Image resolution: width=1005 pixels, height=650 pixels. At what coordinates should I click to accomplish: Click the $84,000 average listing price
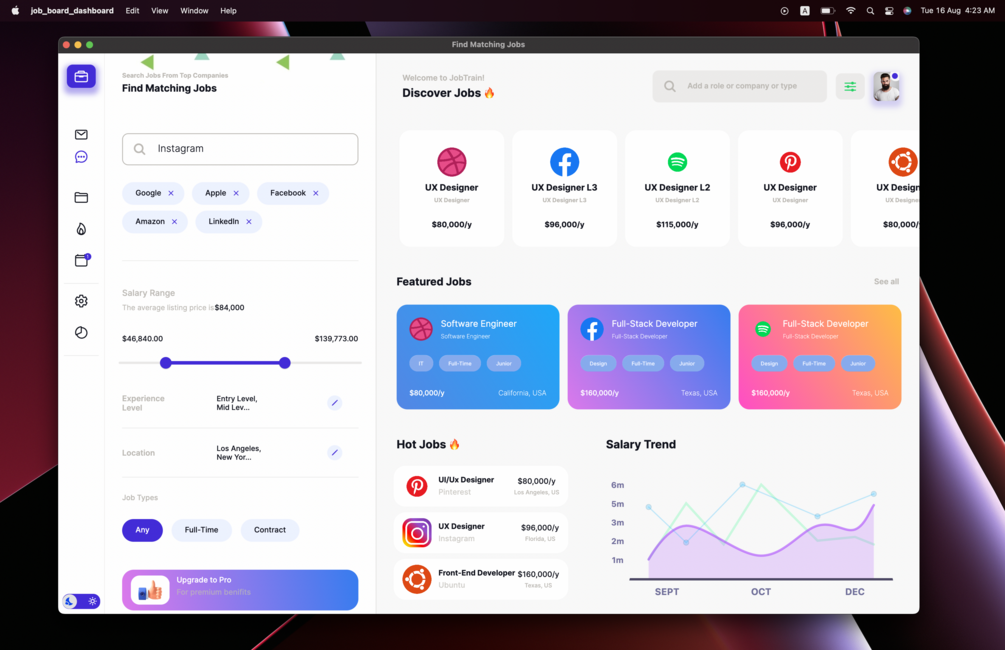229,308
